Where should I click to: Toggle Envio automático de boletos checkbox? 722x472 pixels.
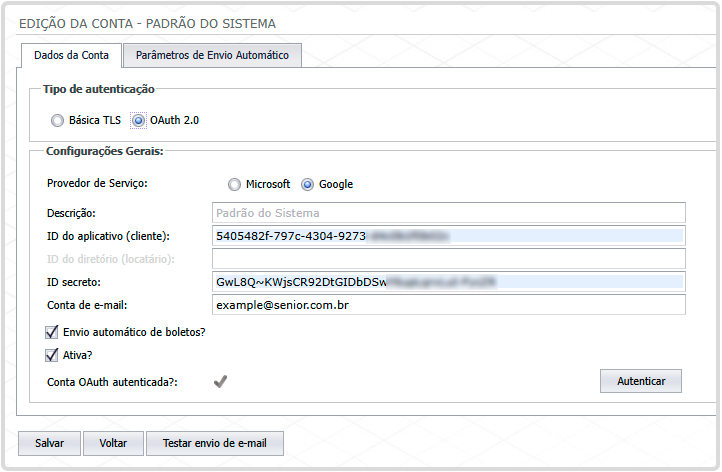pos(52,331)
